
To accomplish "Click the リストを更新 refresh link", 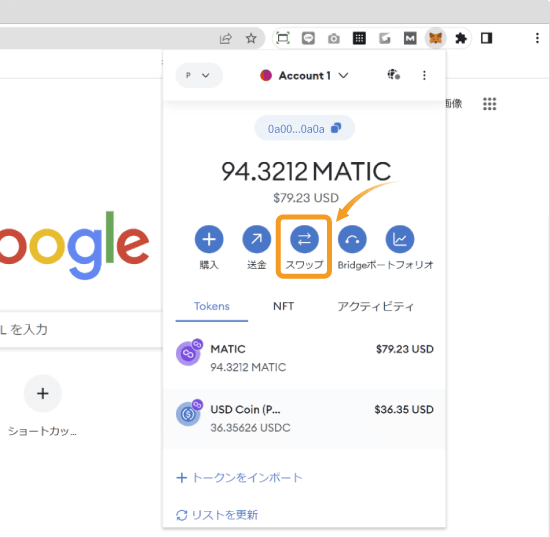I will click(217, 515).
